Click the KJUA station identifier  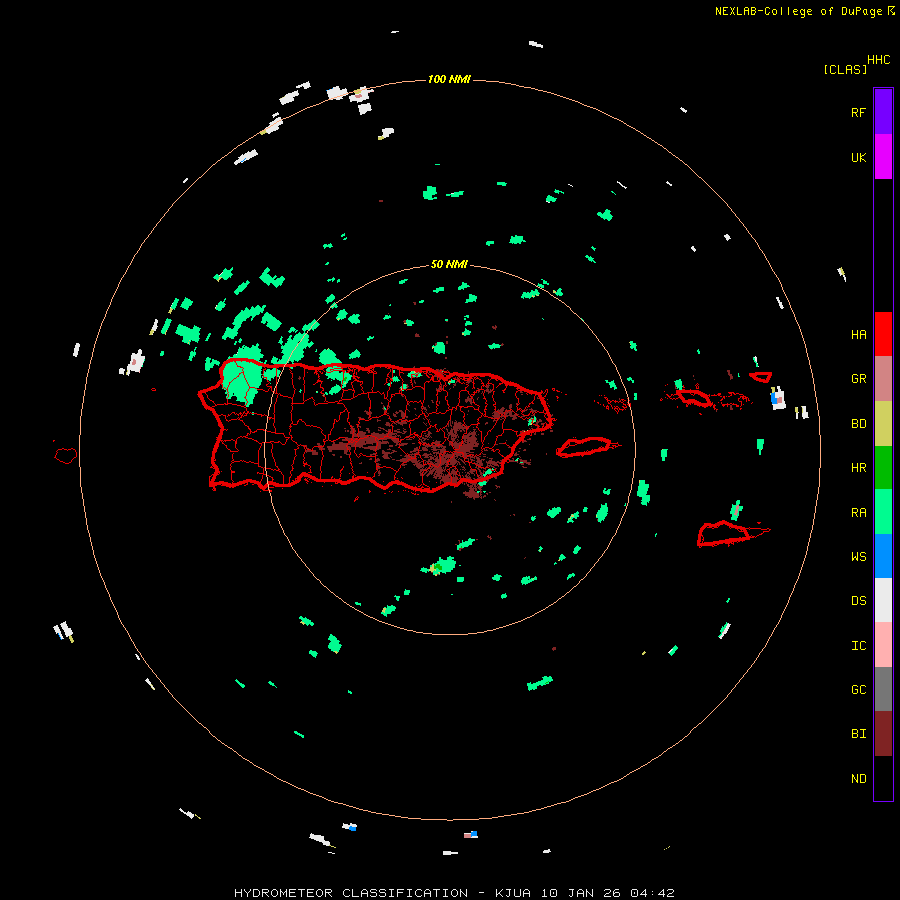pos(513,893)
